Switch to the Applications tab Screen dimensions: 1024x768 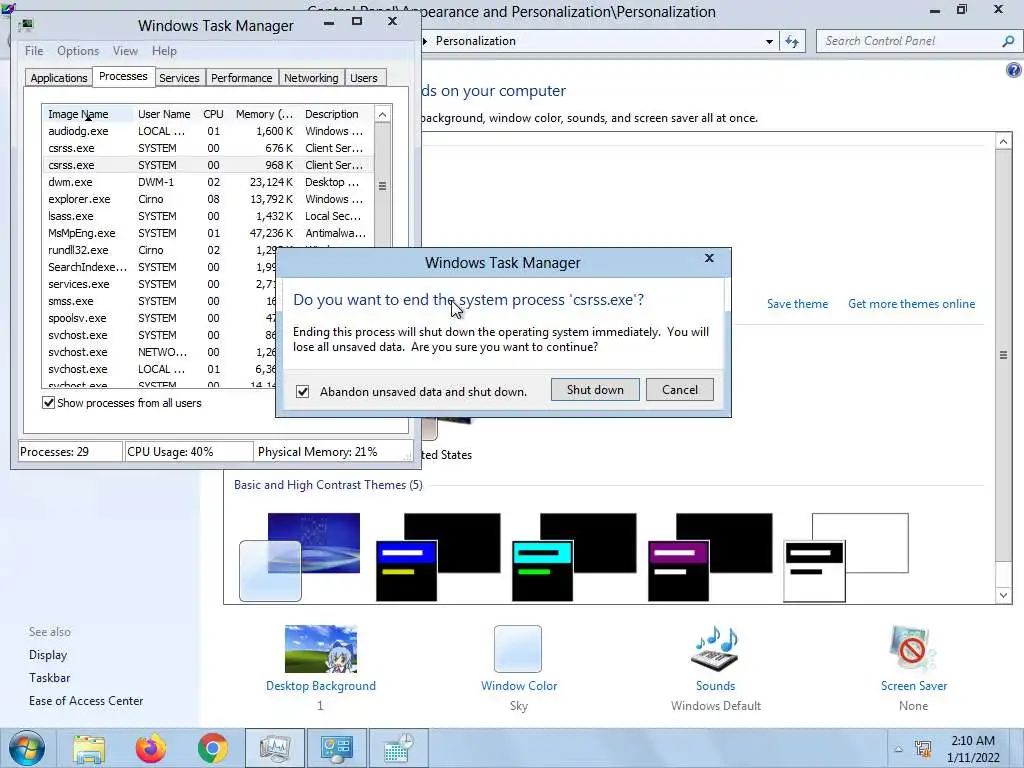tap(59, 78)
